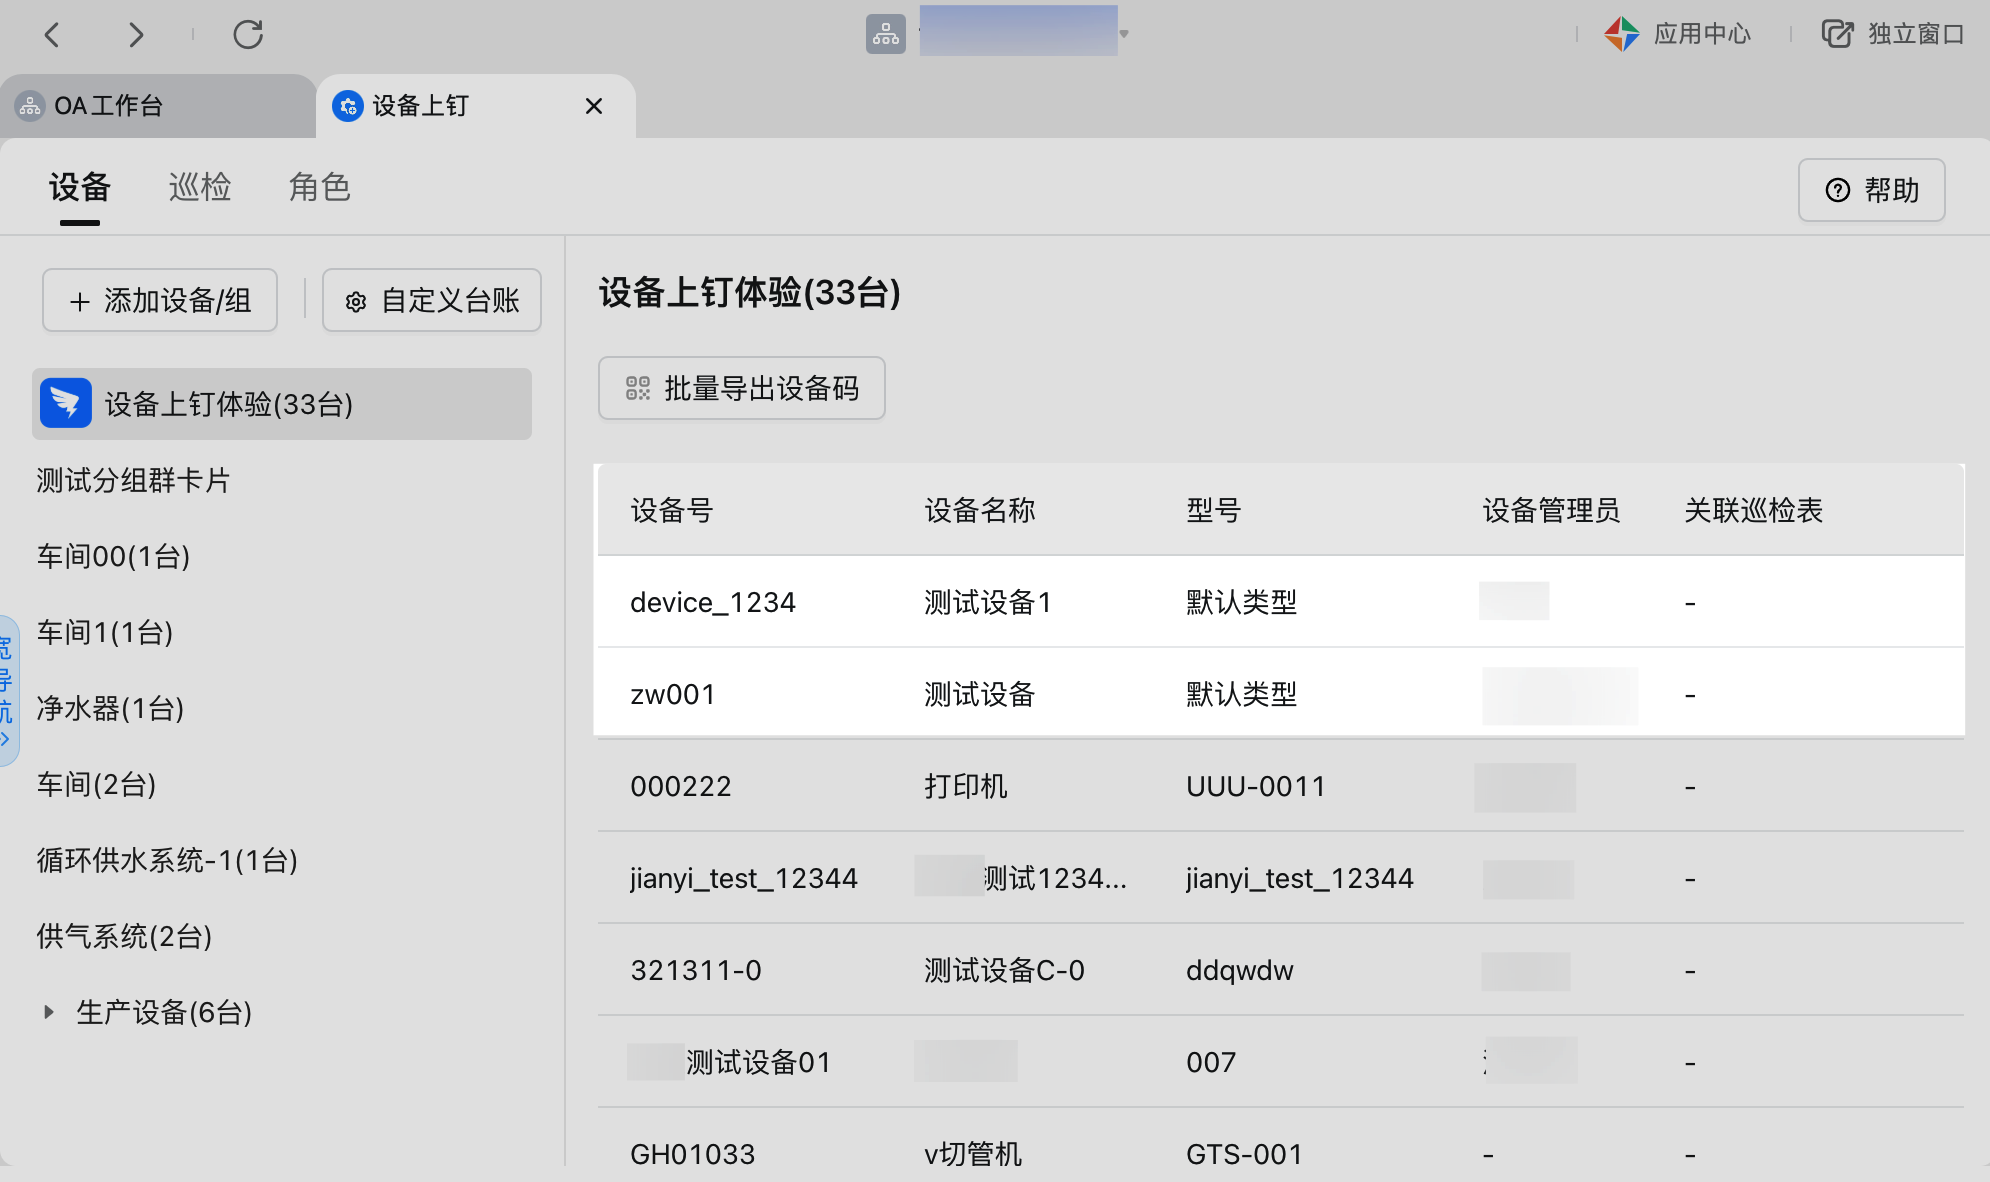Viewport: 1990px width, 1182px height.
Task: Click the 设备号 column header
Action: (x=672, y=511)
